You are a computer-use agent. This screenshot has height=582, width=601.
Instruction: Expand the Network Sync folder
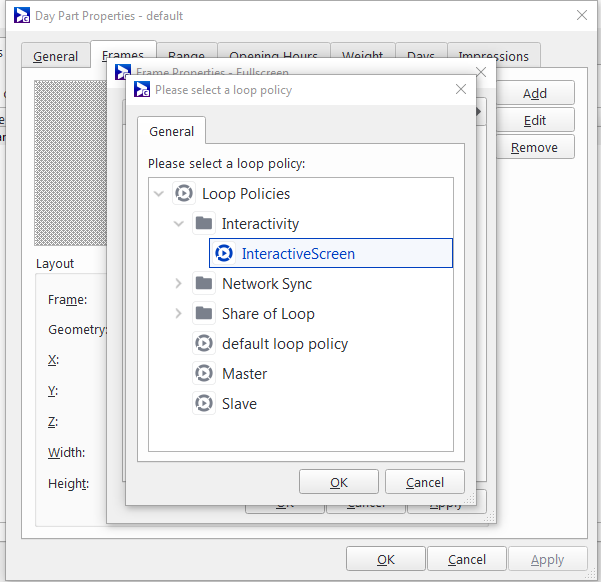pos(179,284)
